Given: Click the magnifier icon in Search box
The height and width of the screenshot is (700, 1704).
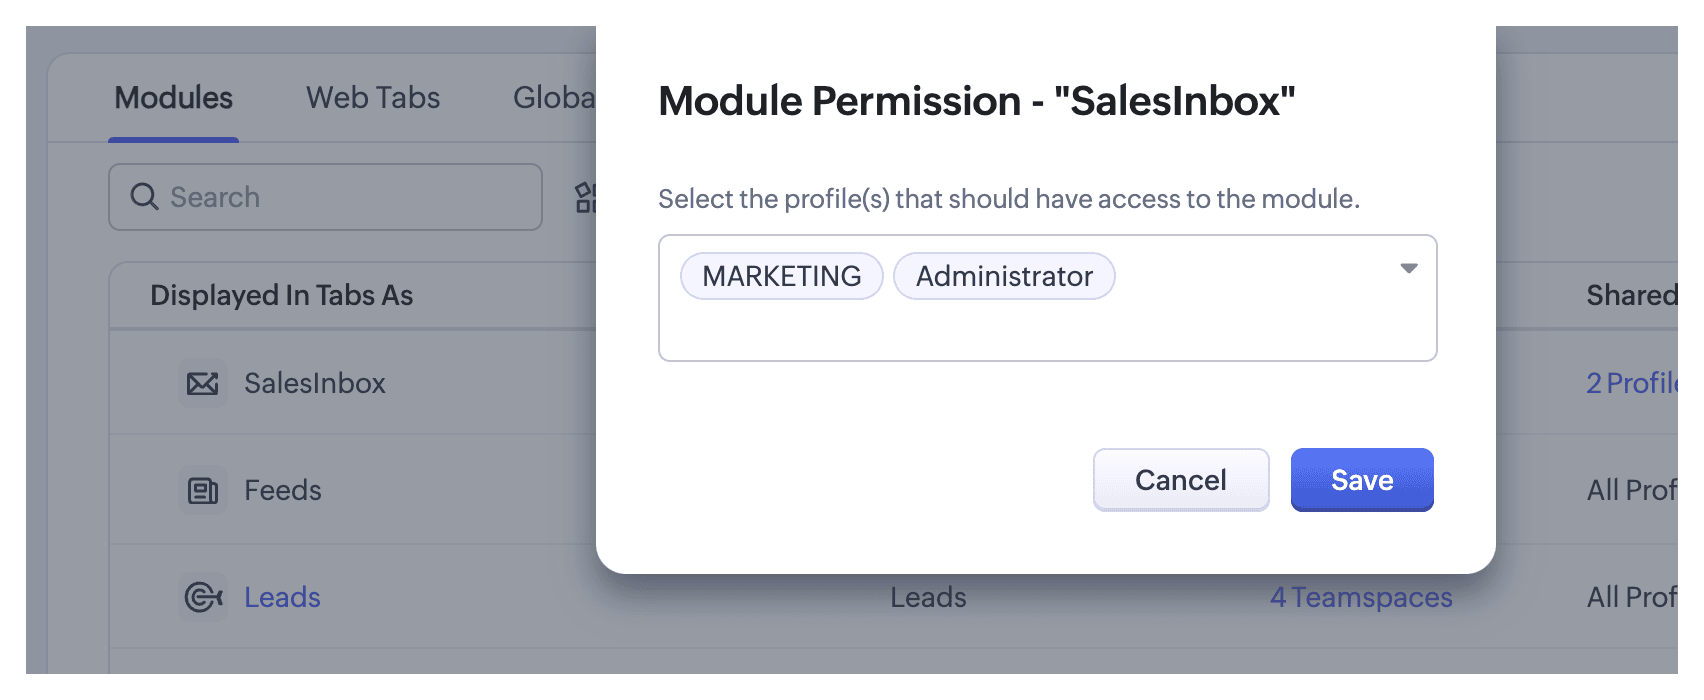Looking at the screenshot, I should tap(144, 197).
